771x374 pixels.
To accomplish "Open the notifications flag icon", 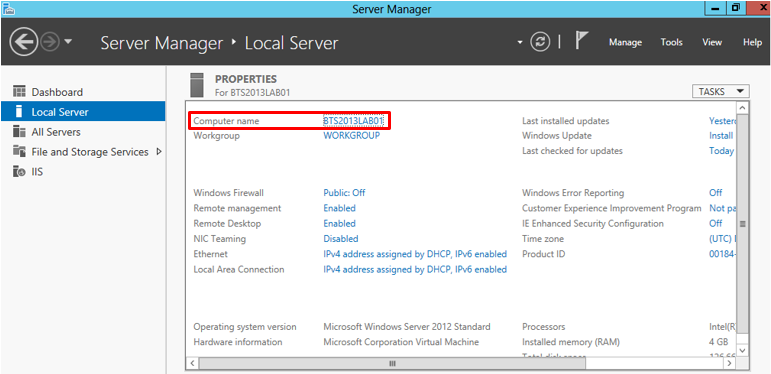I will pos(582,41).
